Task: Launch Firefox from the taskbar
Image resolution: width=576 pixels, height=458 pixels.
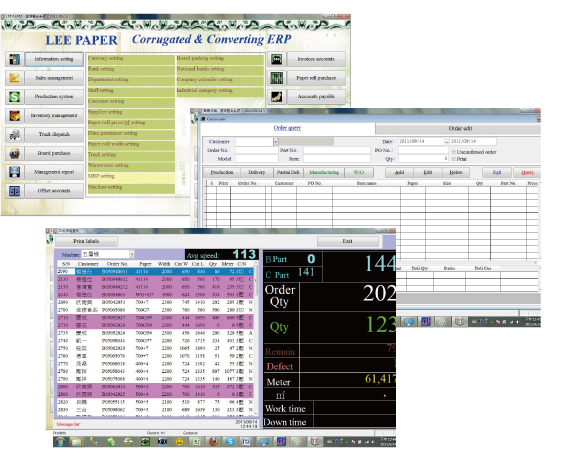Action: [x=213, y=441]
